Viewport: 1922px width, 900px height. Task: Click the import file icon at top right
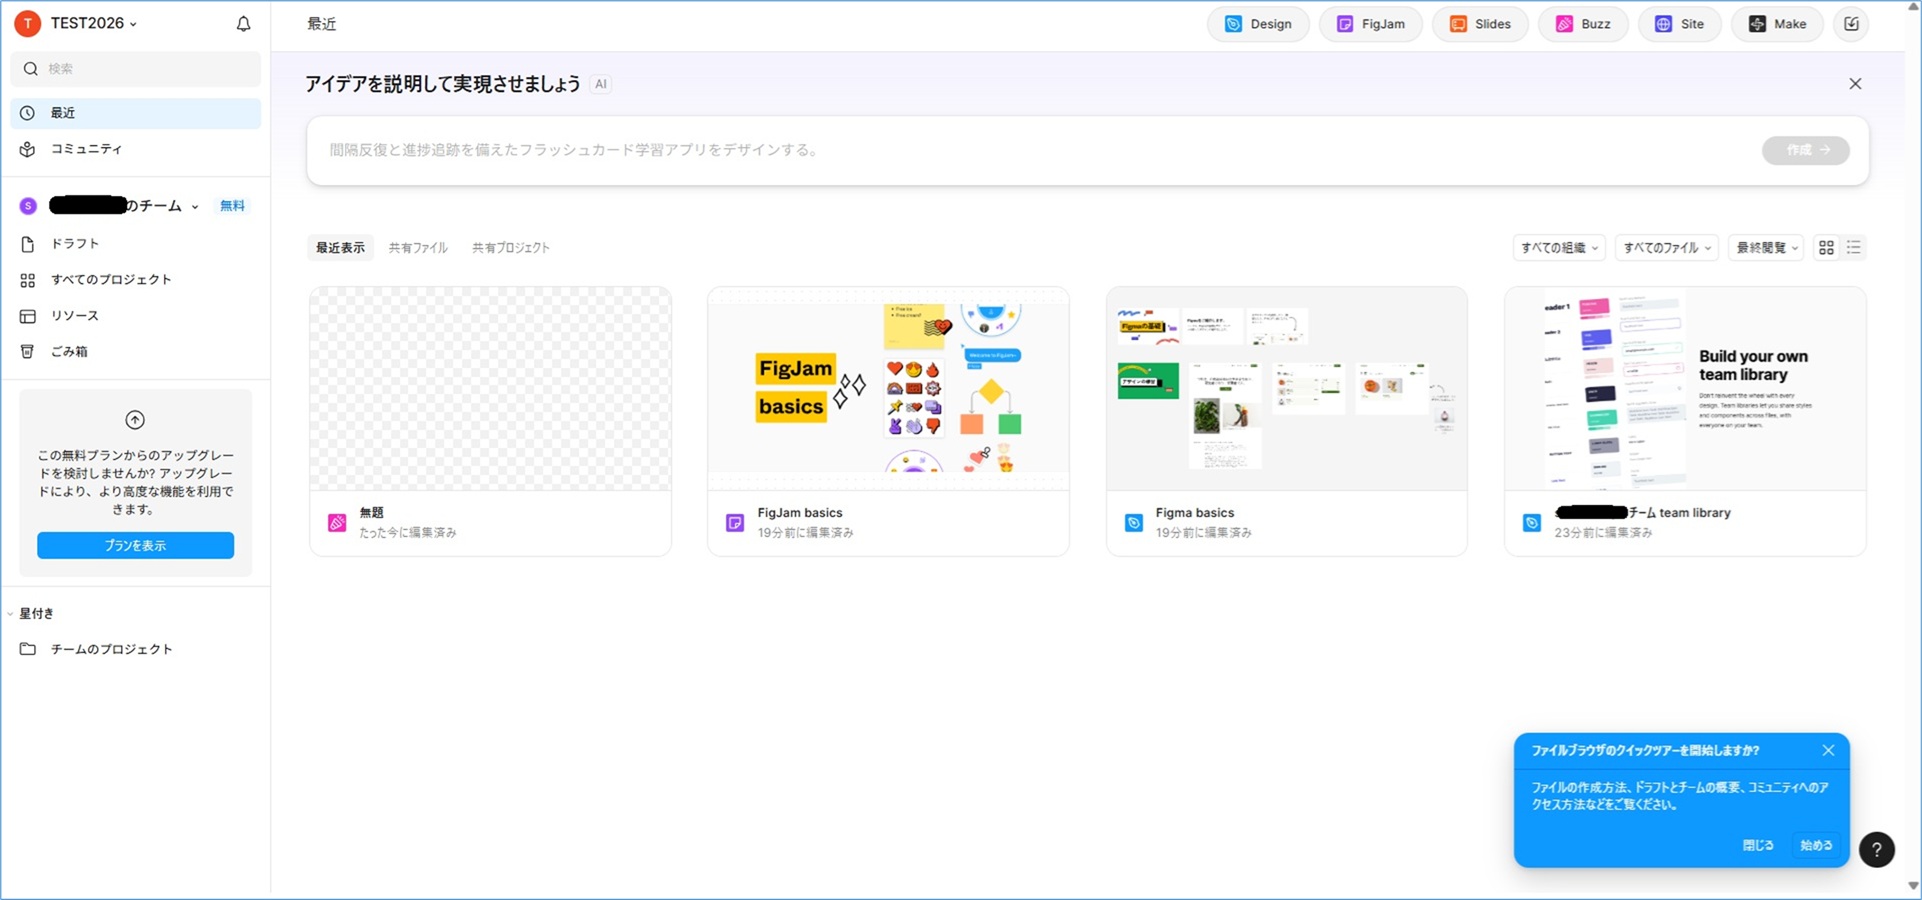[x=1852, y=24]
